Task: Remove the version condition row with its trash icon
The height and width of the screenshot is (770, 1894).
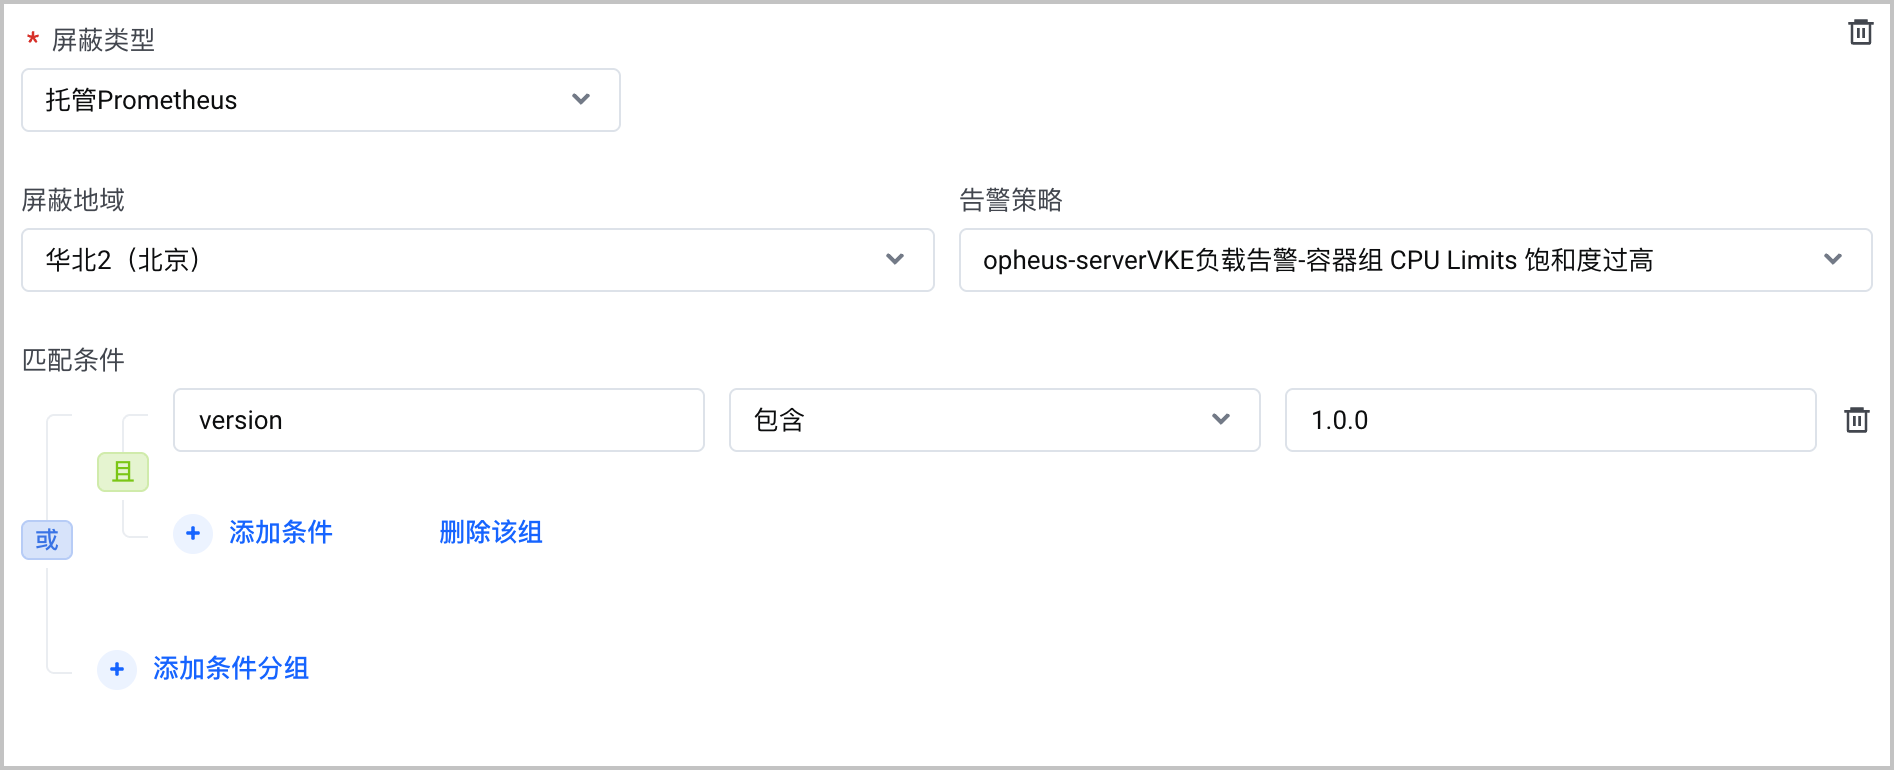Action: (x=1856, y=420)
